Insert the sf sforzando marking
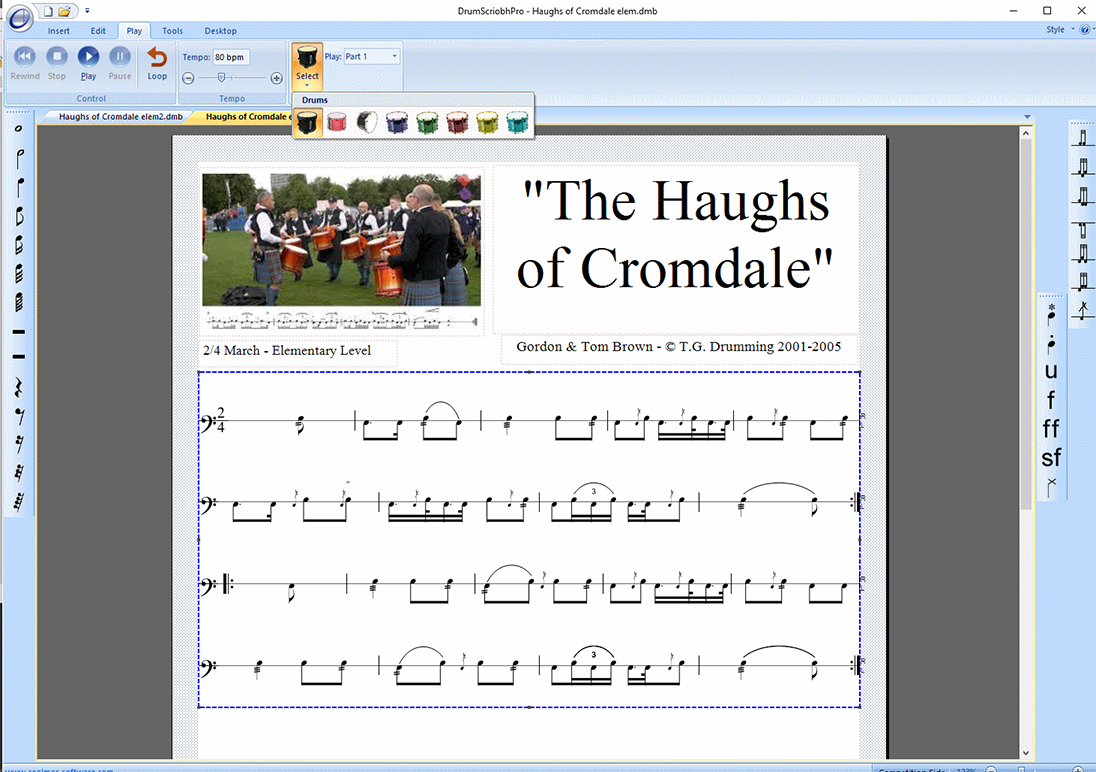This screenshot has height=772, width=1096. [x=1051, y=458]
